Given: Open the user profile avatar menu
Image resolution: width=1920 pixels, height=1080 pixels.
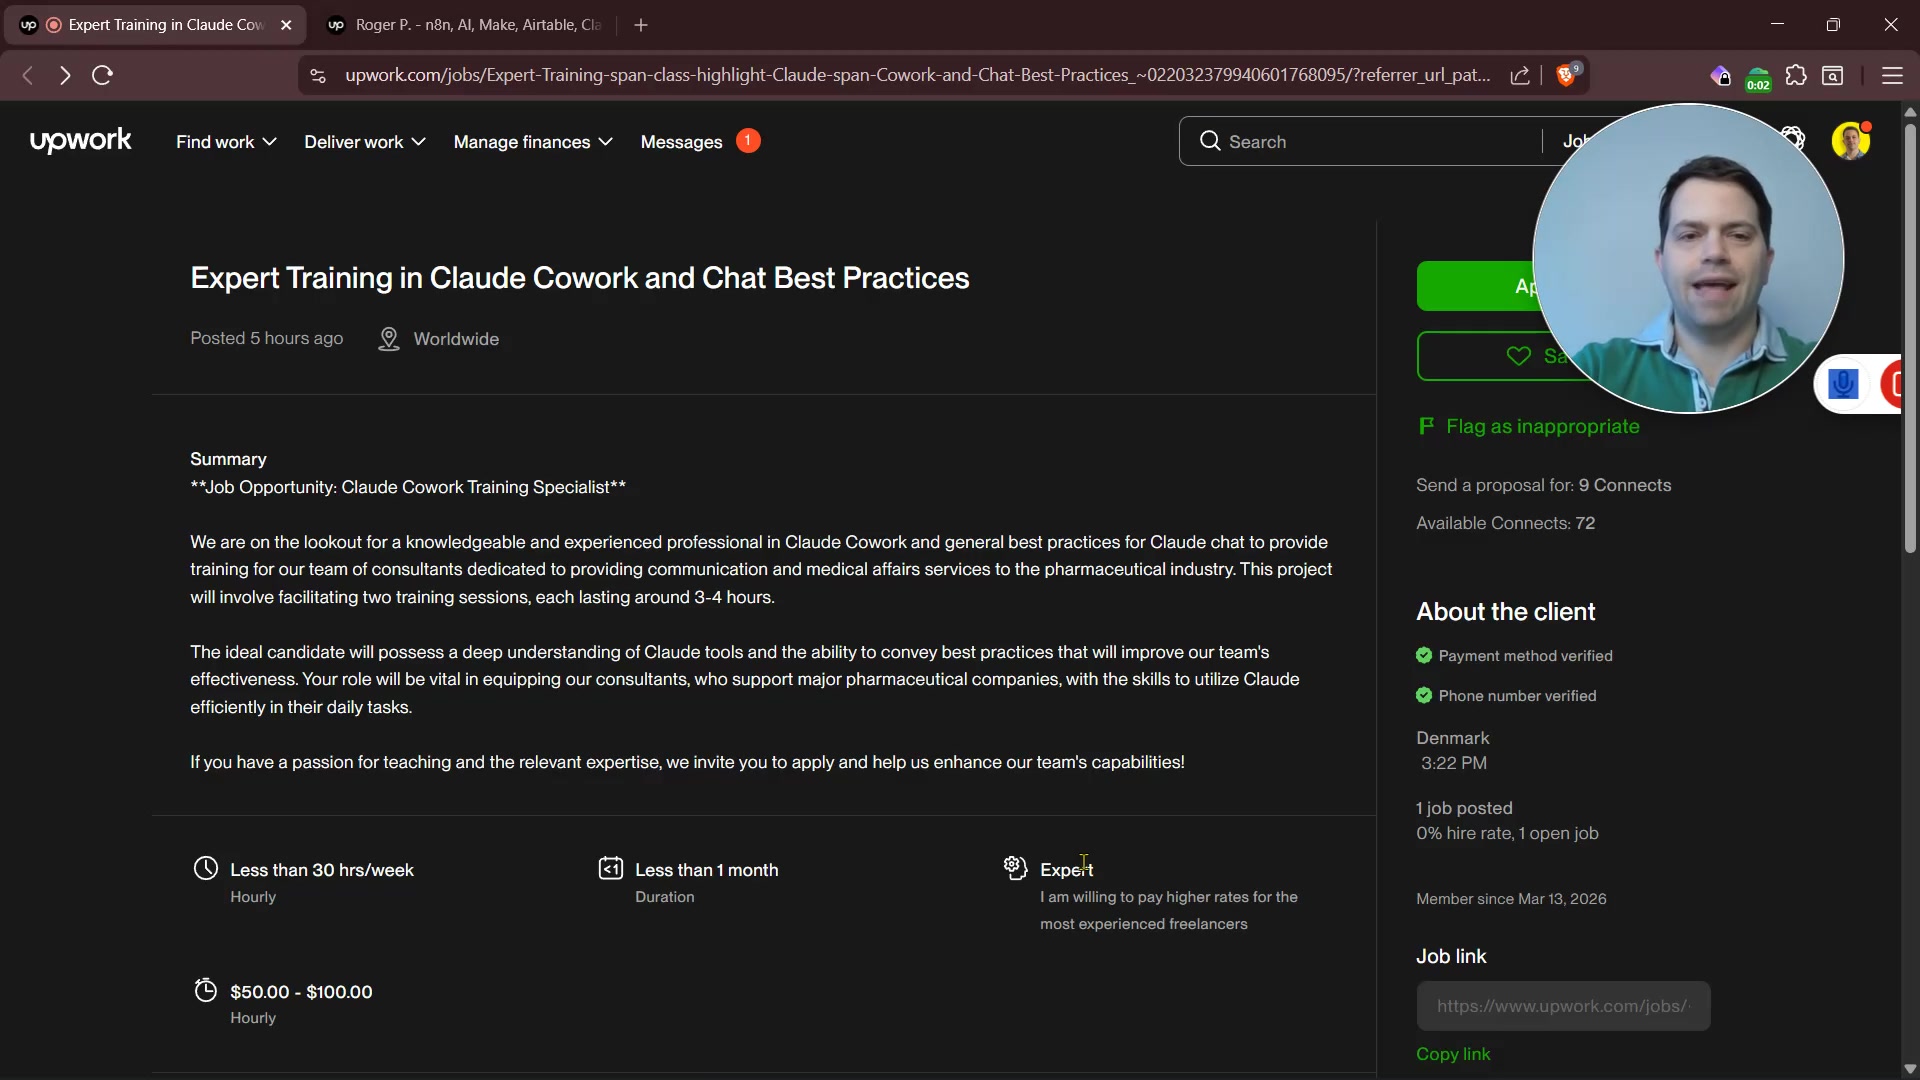Looking at the screenshot, I should click(x=1850, y=141).
